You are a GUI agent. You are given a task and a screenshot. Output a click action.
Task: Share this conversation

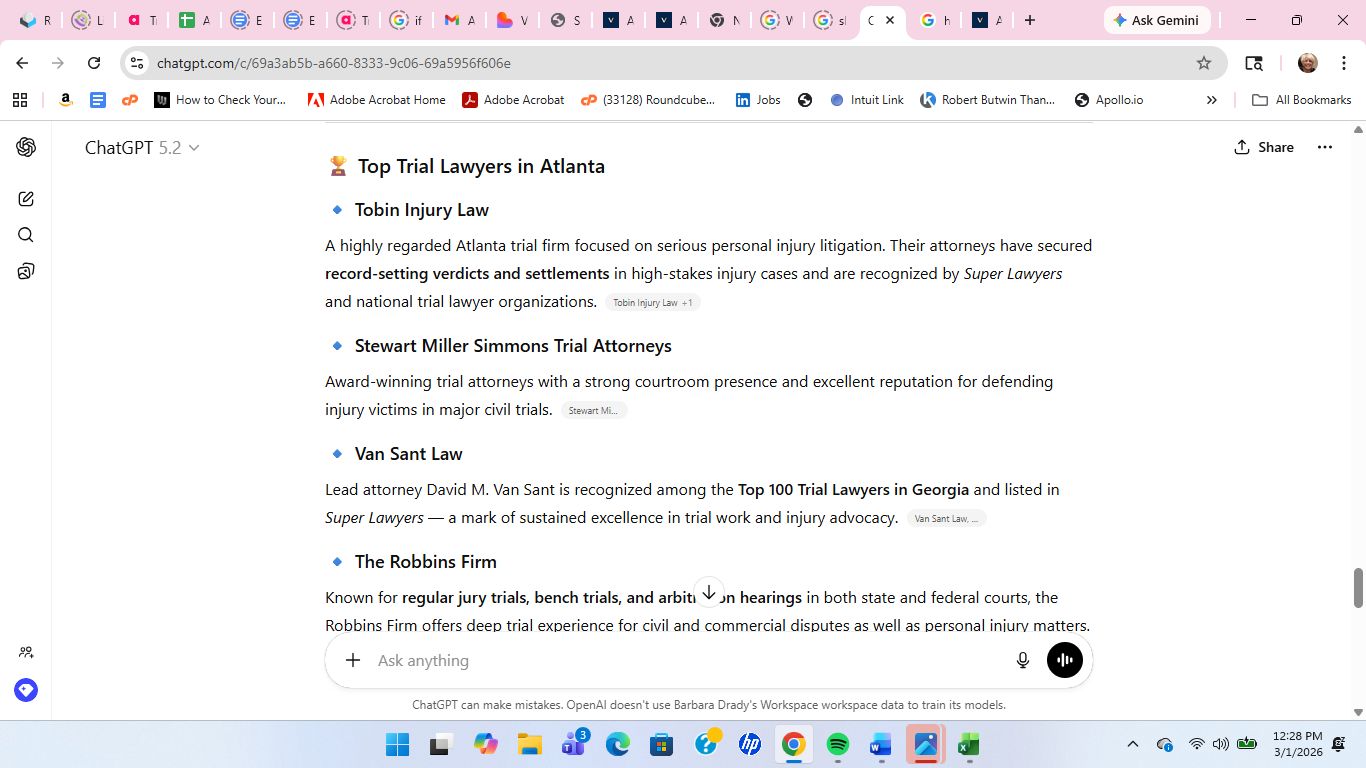[1264, 147]
